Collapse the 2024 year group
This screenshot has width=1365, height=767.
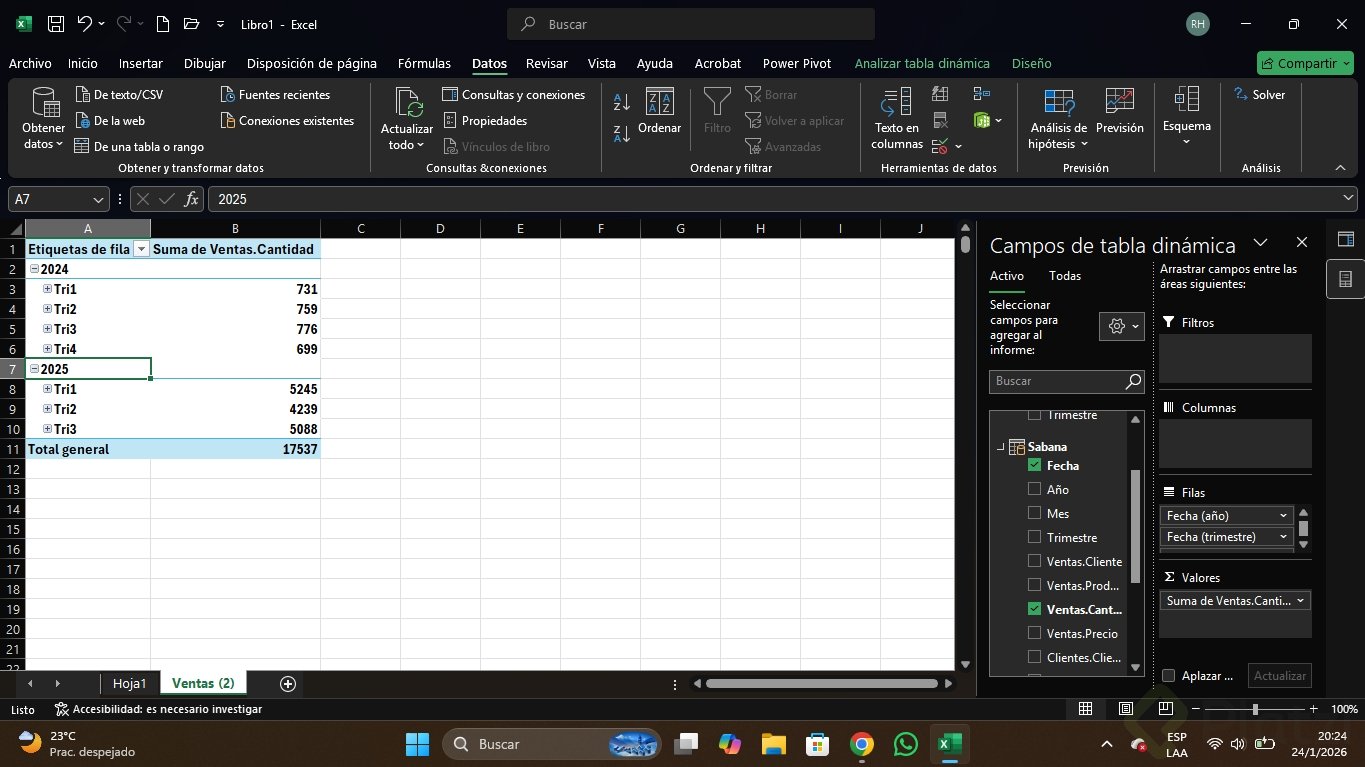click(34, 269)
